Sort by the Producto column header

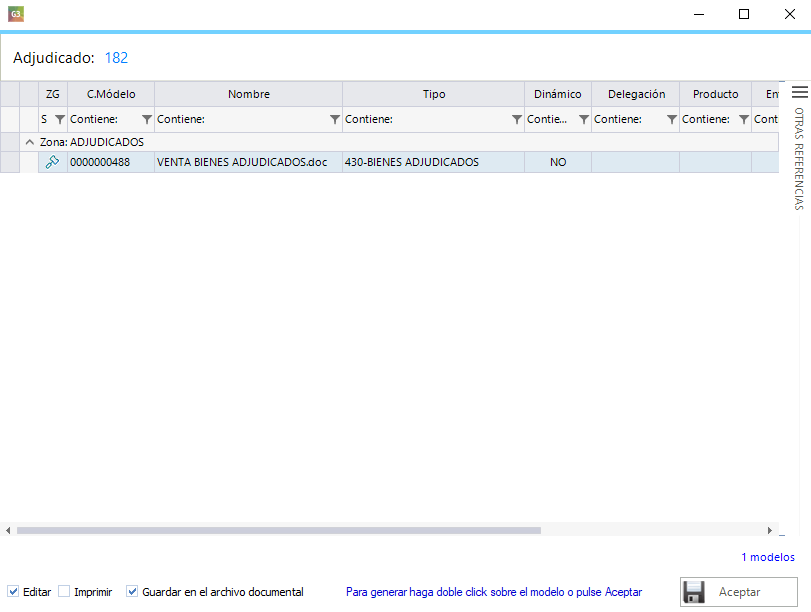(715, 94)
